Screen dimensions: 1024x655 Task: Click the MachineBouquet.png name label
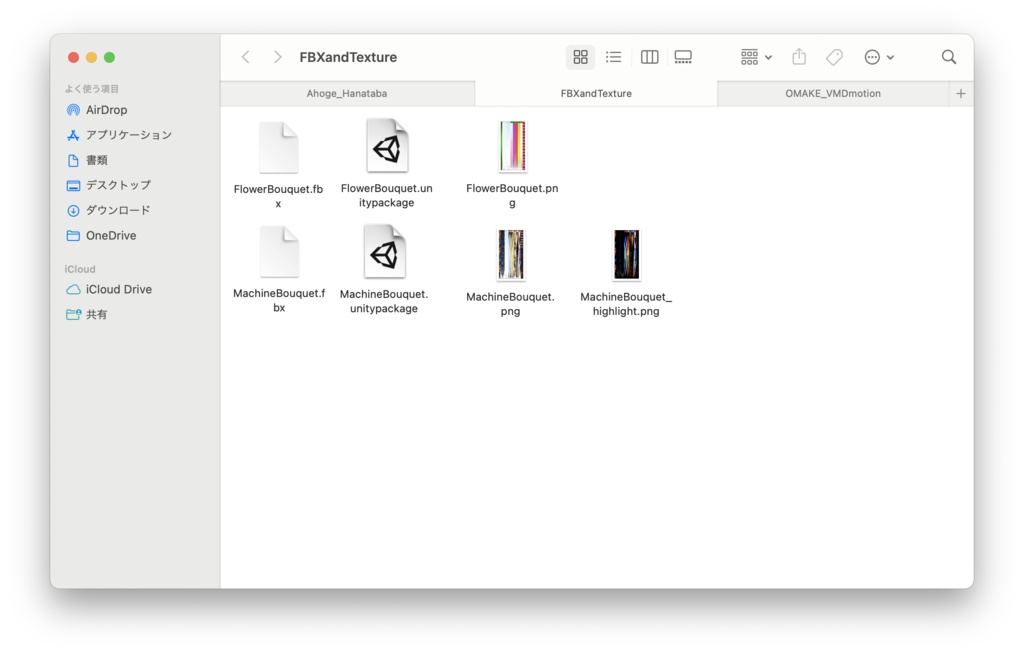[510, 304]
